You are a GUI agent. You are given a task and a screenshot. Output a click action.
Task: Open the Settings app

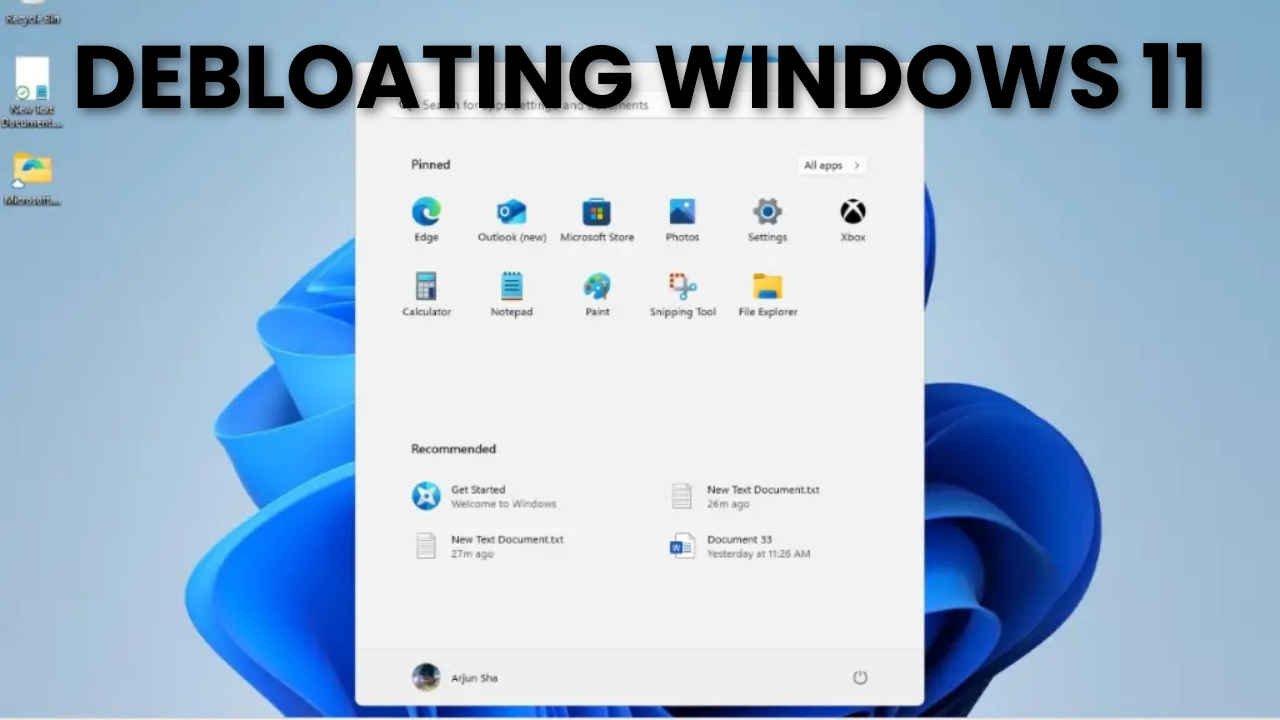tap(767, 212)
